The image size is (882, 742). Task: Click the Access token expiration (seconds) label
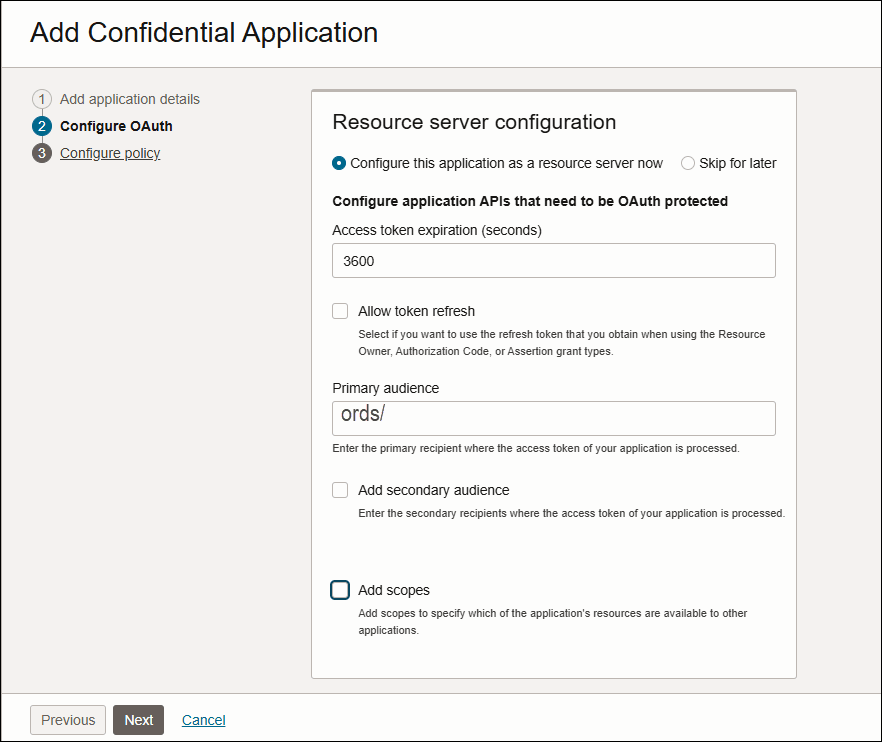coord(436,230)
